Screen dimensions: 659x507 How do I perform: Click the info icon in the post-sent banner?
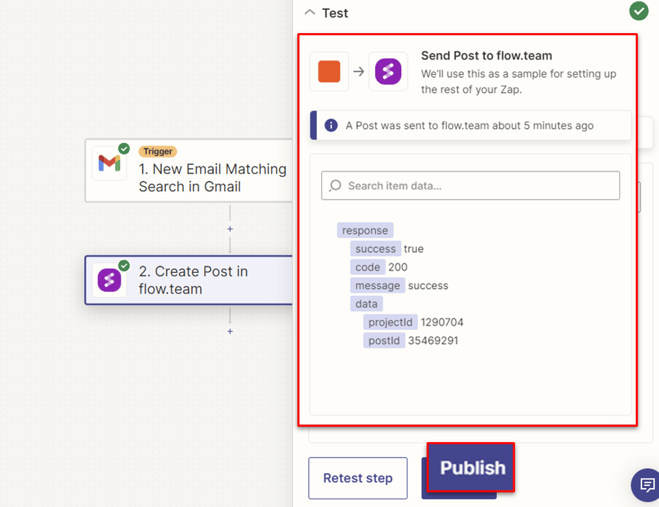pyautogui.click(x=331, y=126)
